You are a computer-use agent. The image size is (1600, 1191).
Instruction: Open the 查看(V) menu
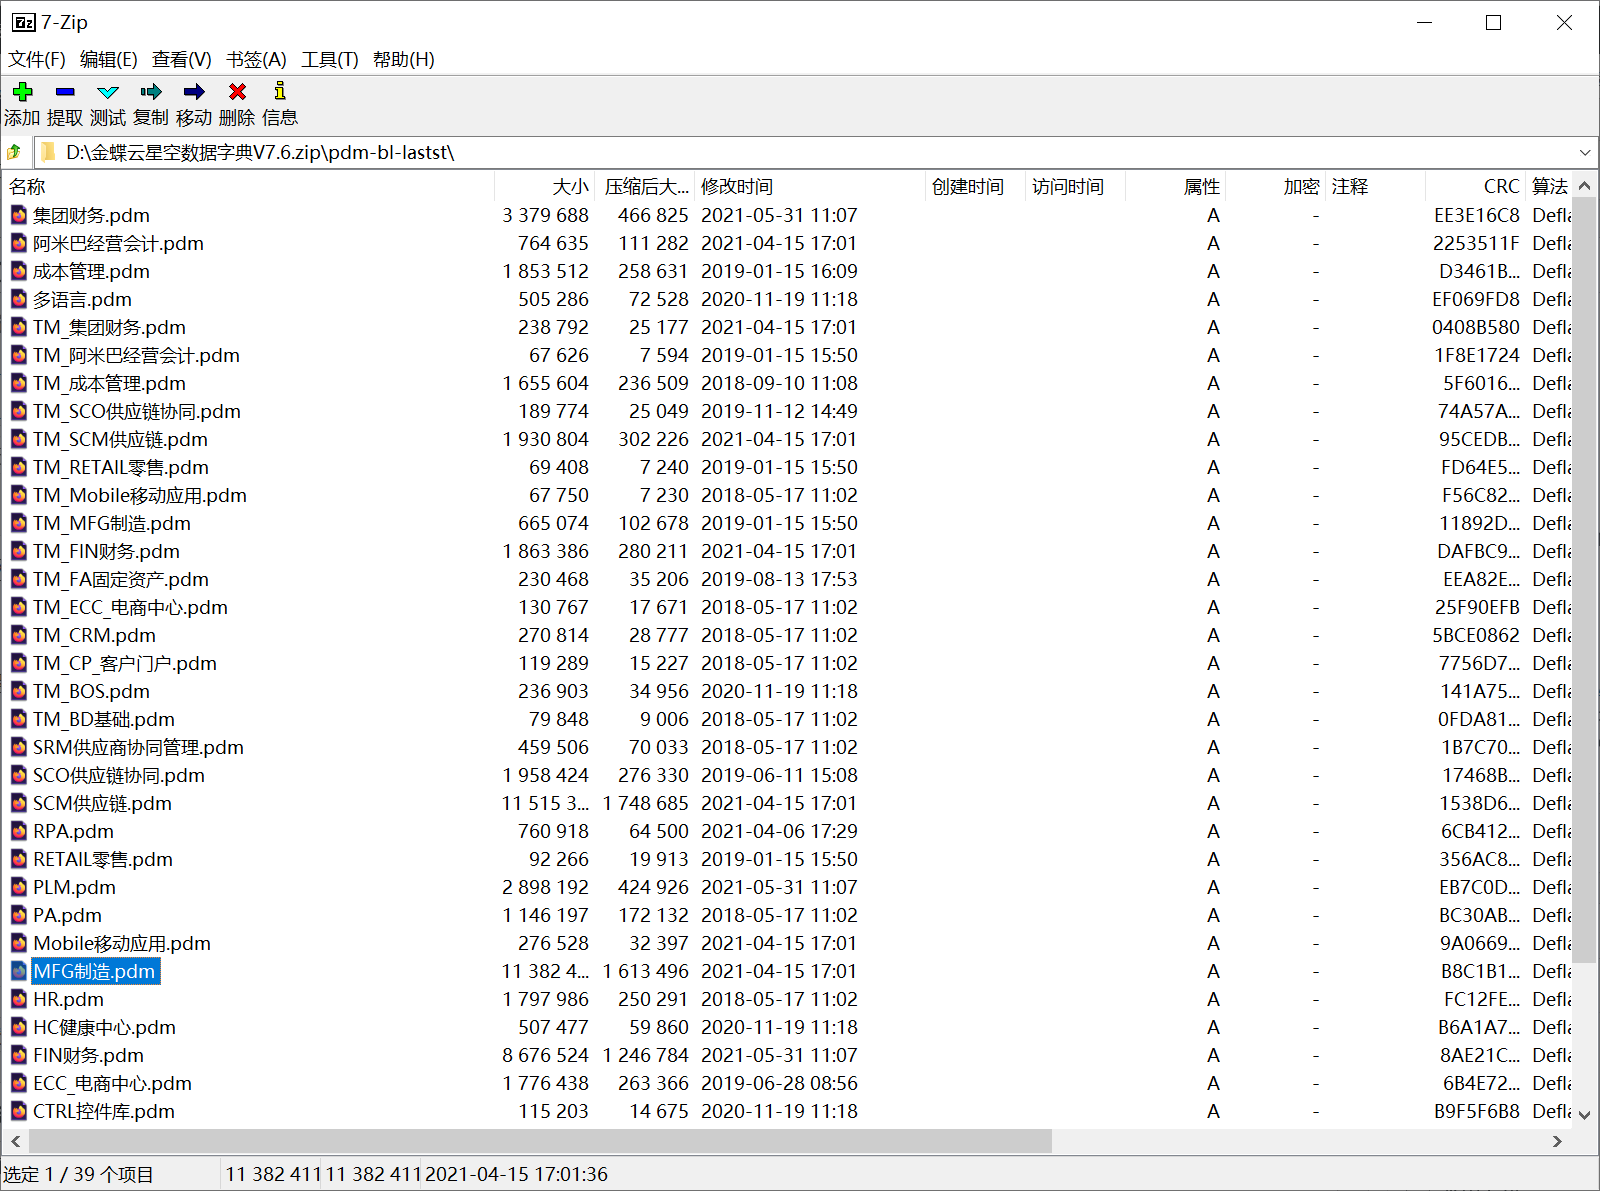pos(182,59)
